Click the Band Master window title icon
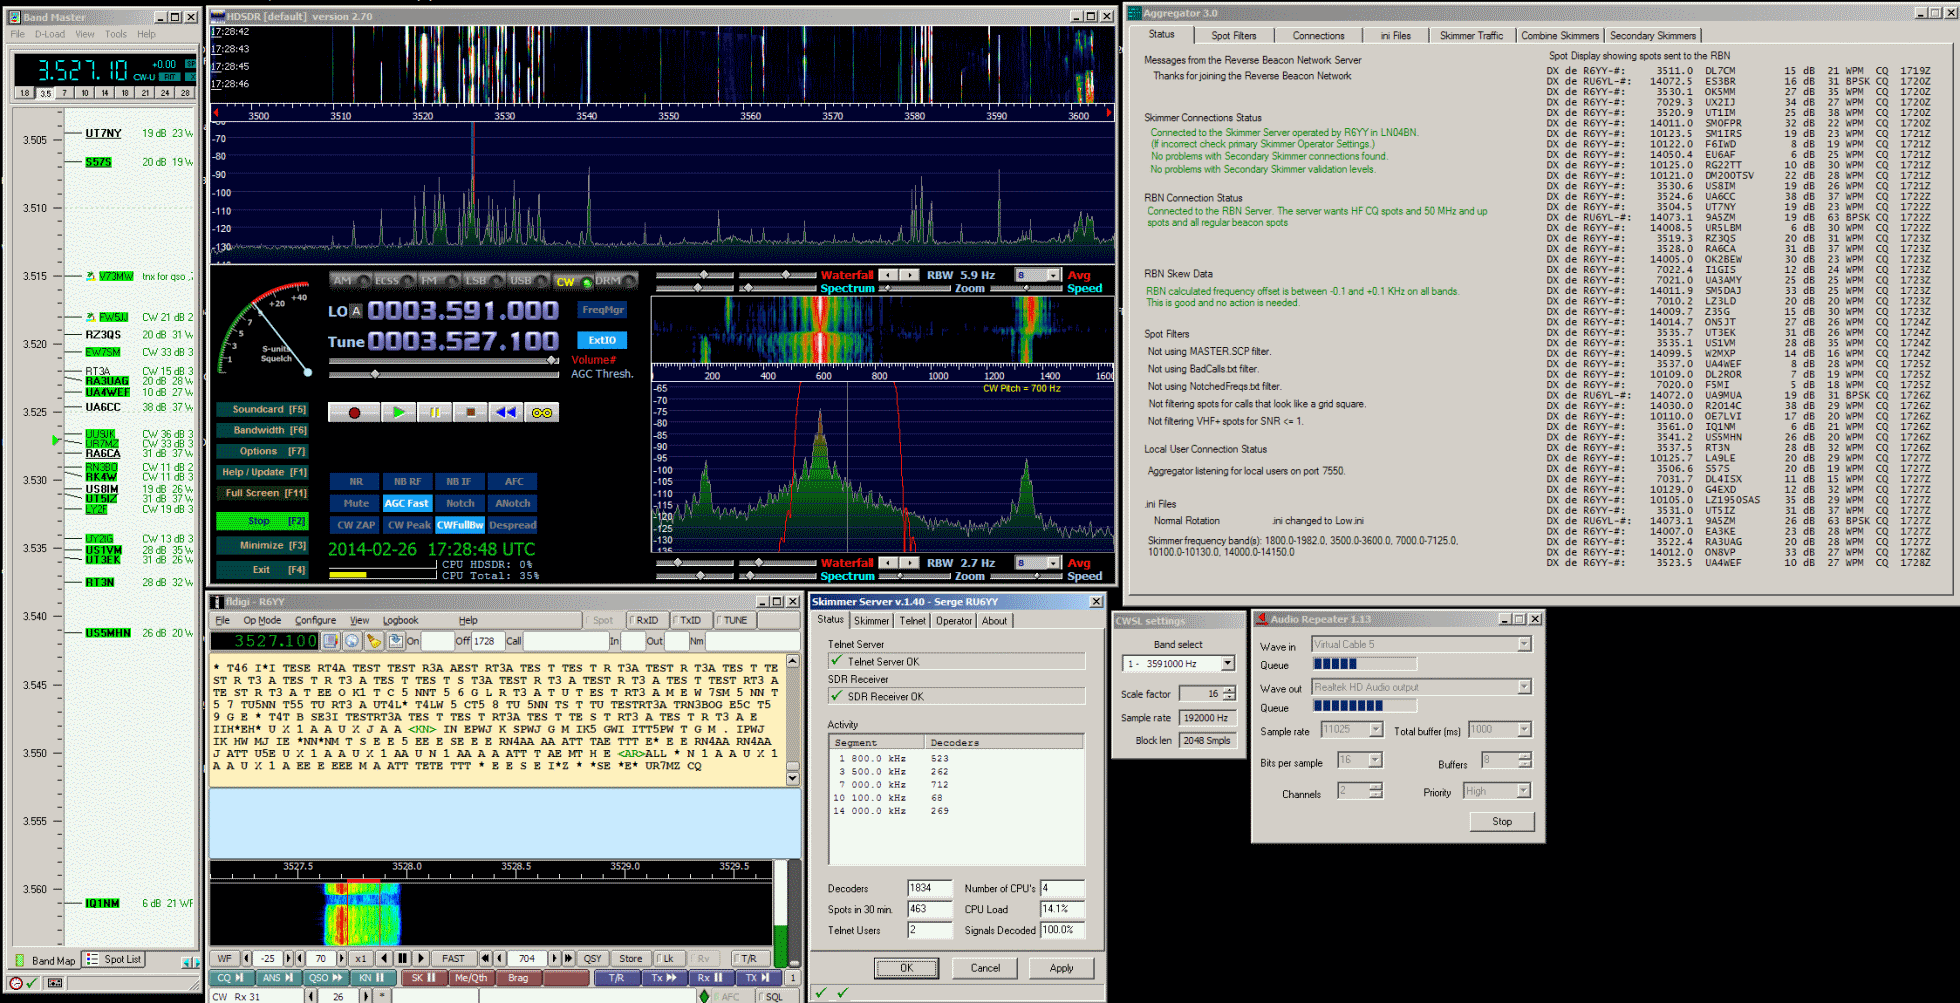1960x1003 pixels. click(x=16, y=17)
